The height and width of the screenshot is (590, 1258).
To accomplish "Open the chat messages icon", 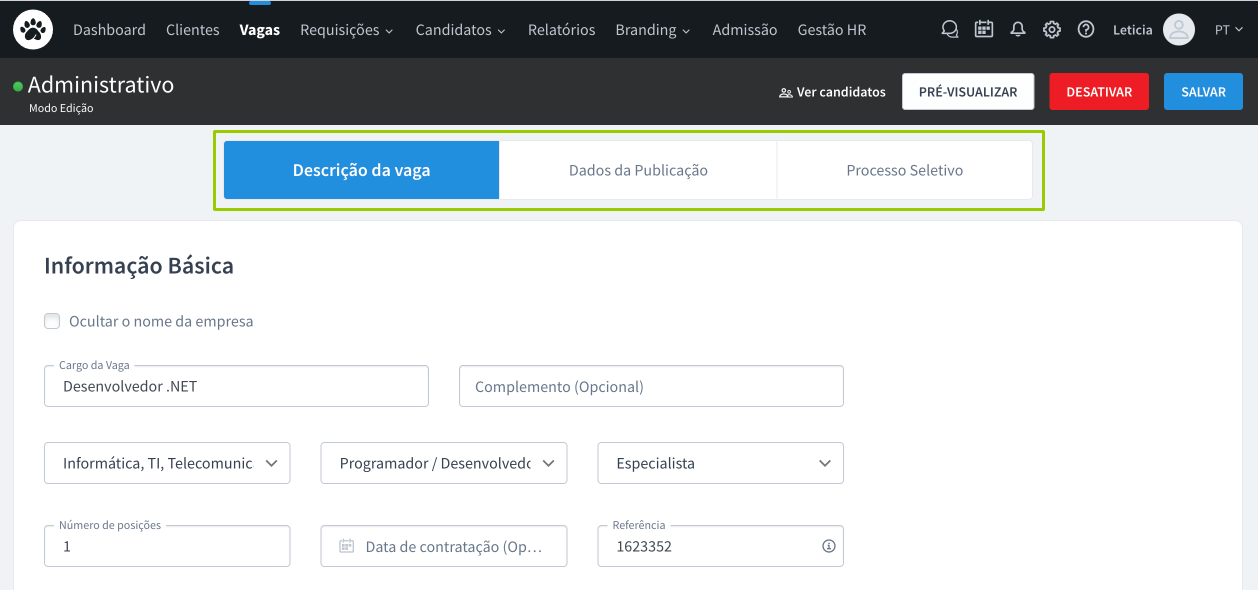I will 950,30.
